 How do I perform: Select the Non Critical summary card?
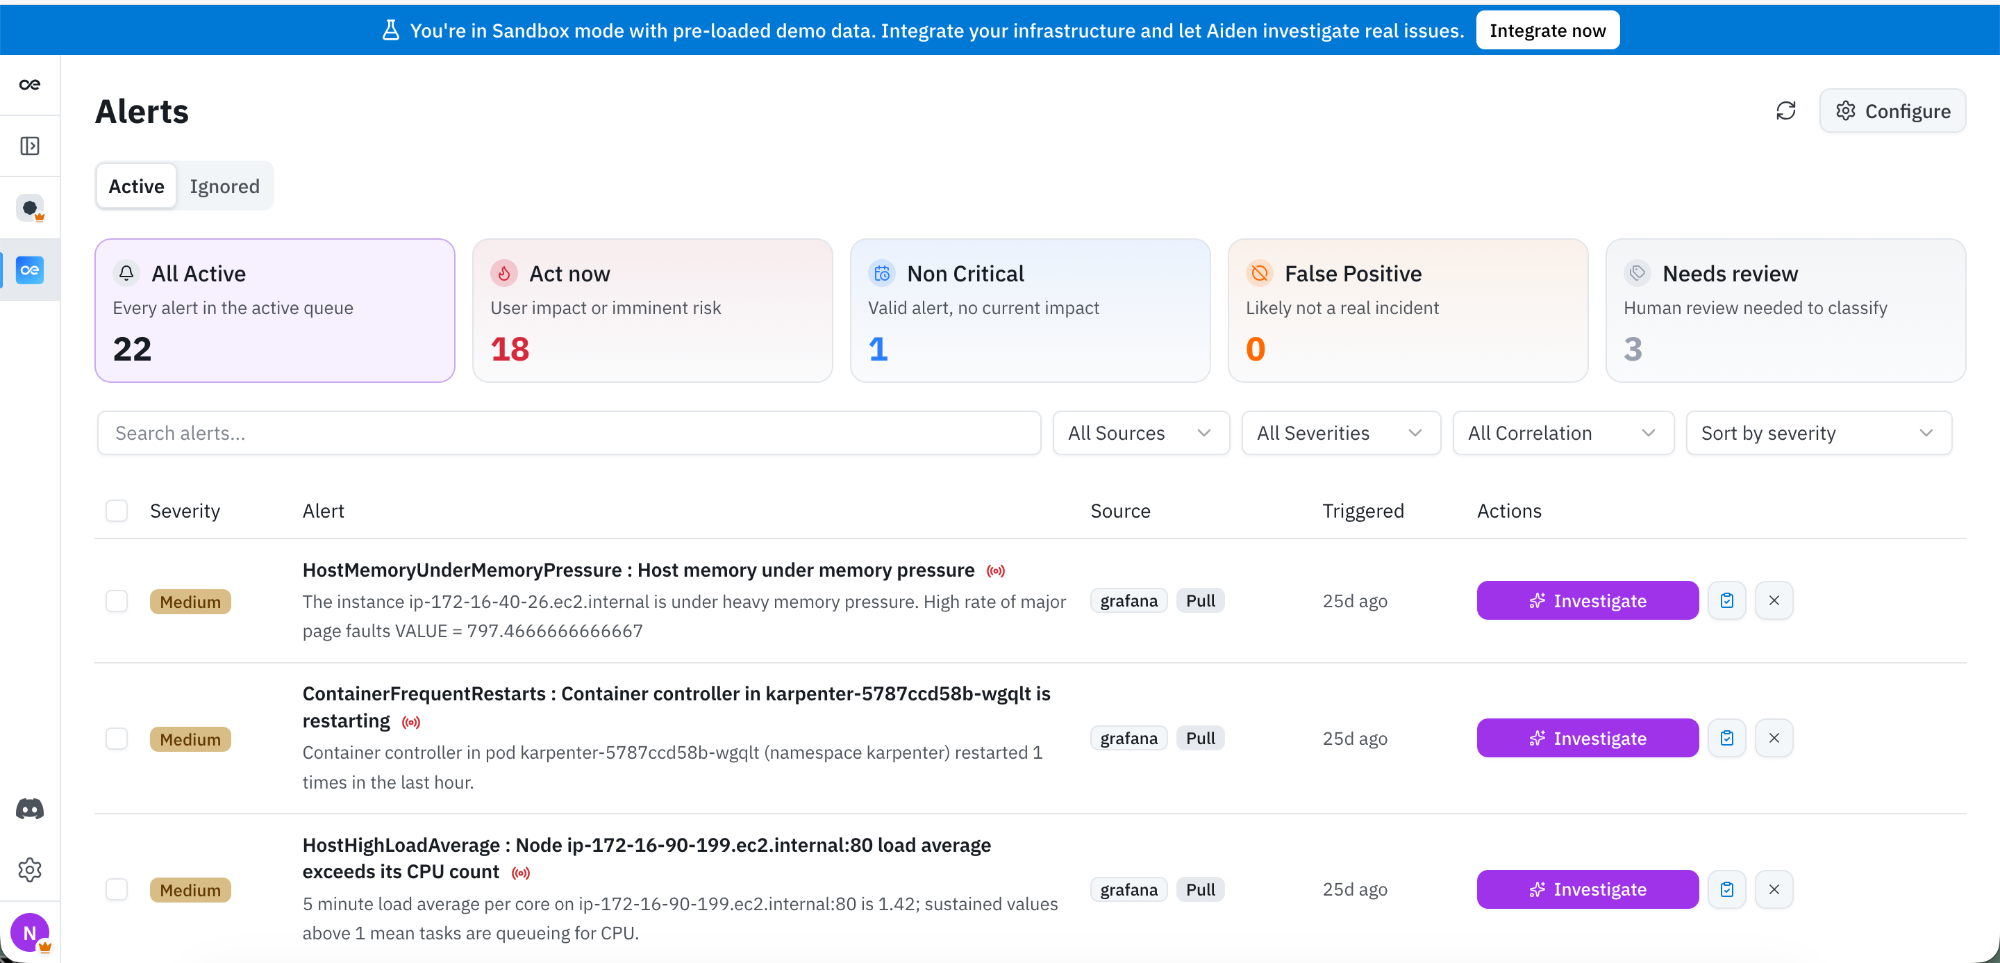click(x=1030, y=310)
